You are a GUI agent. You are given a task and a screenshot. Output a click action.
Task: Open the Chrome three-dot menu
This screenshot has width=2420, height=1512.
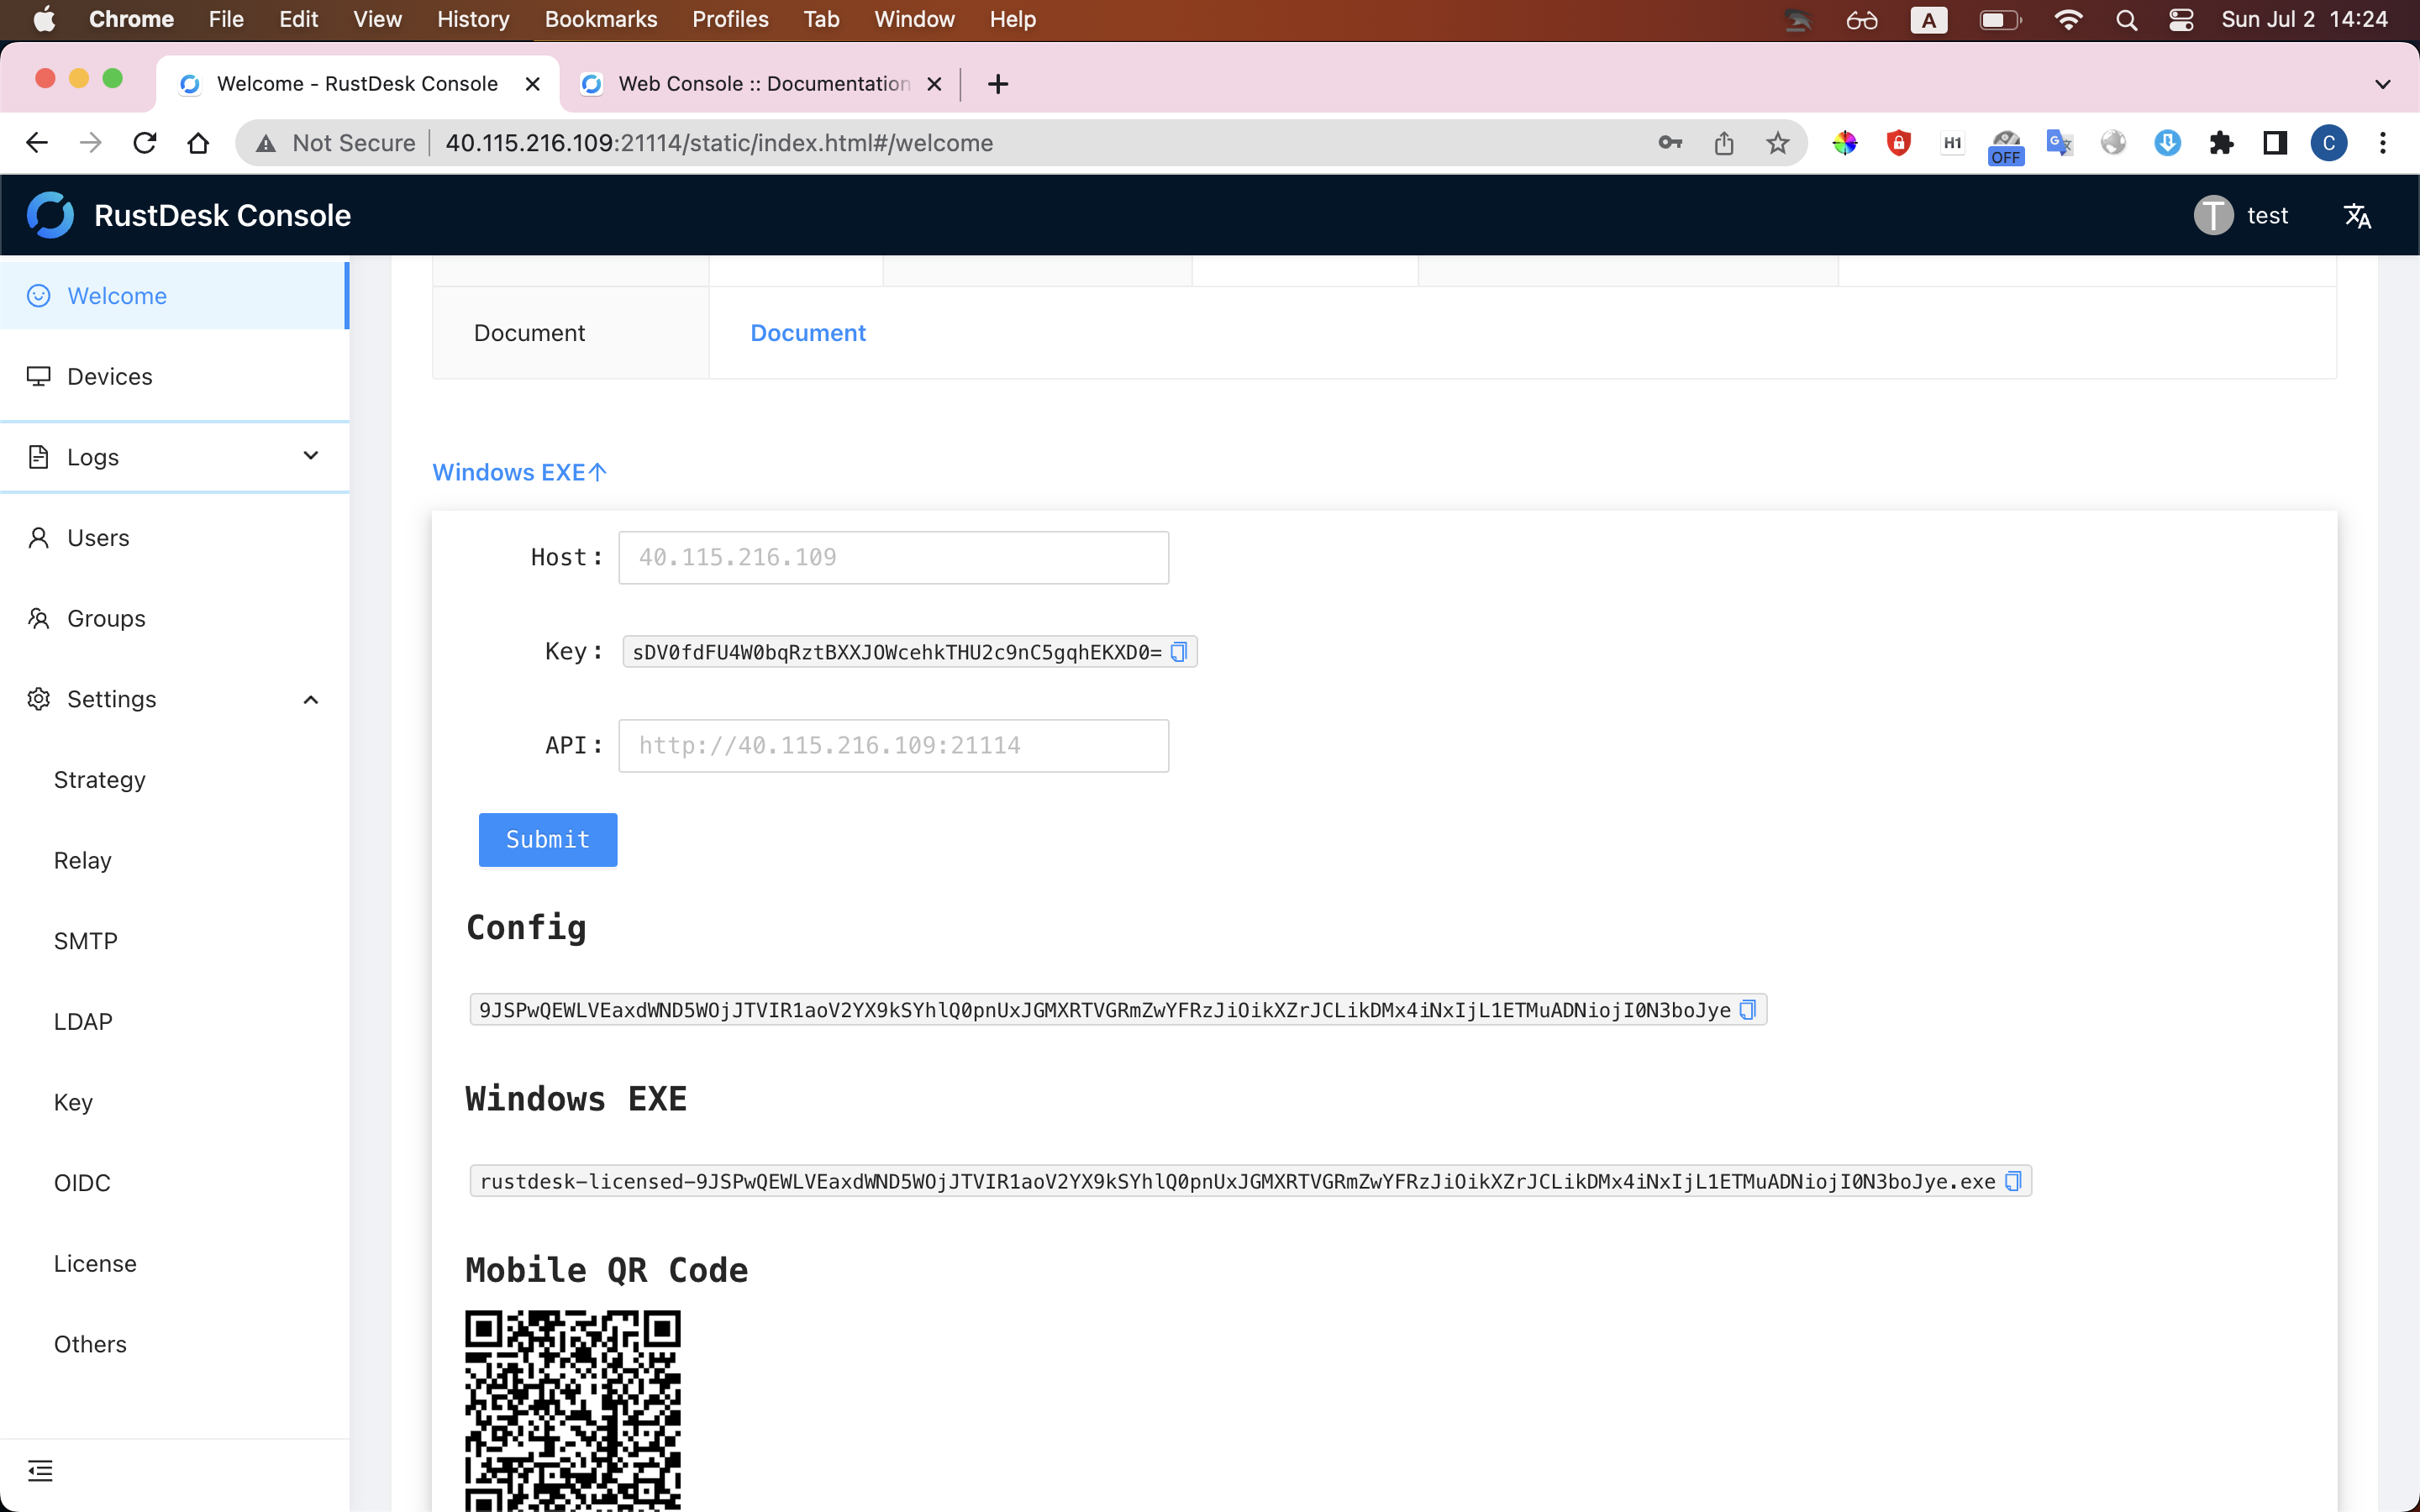click(2383, 143)
